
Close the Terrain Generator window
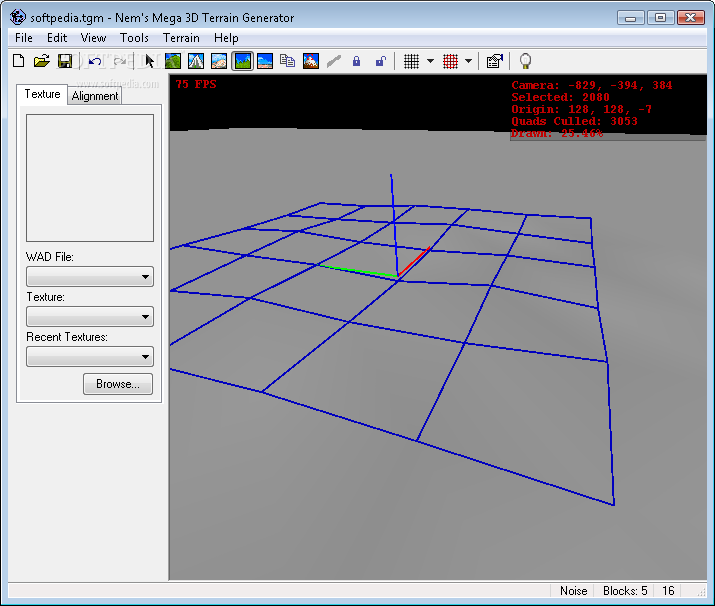[691, 18]
